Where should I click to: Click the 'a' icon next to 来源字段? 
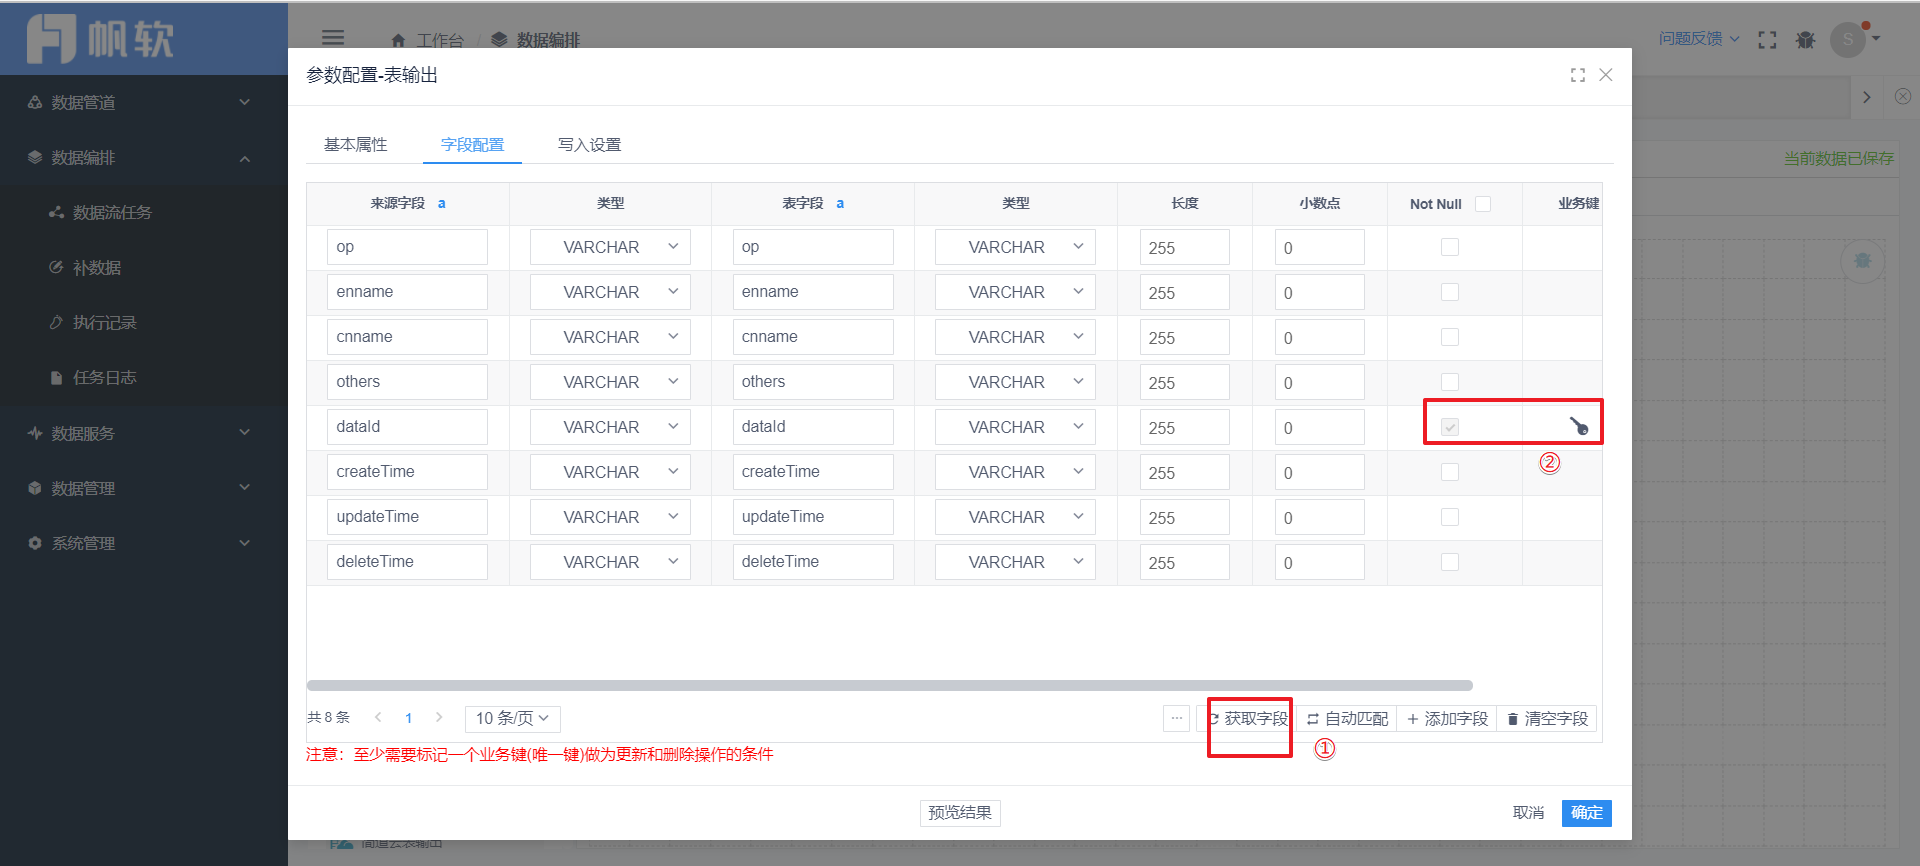(x=441, y=203)
